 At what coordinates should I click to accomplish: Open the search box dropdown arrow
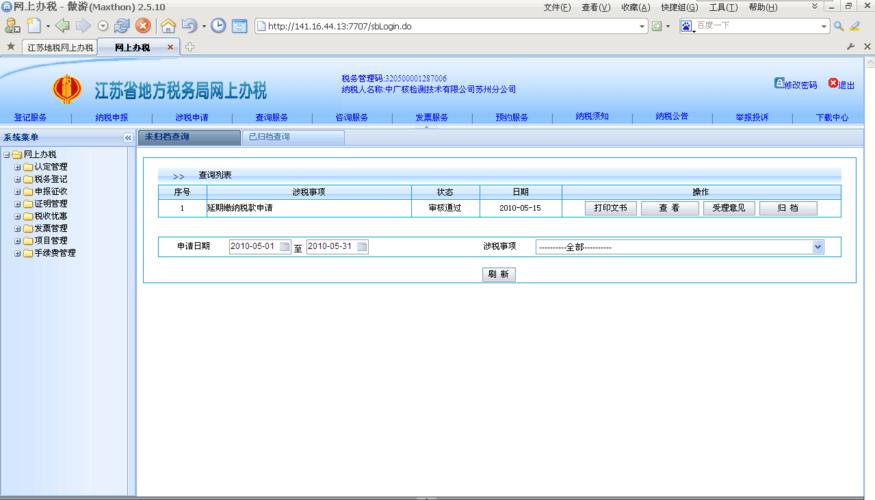[x=824, y=26]
